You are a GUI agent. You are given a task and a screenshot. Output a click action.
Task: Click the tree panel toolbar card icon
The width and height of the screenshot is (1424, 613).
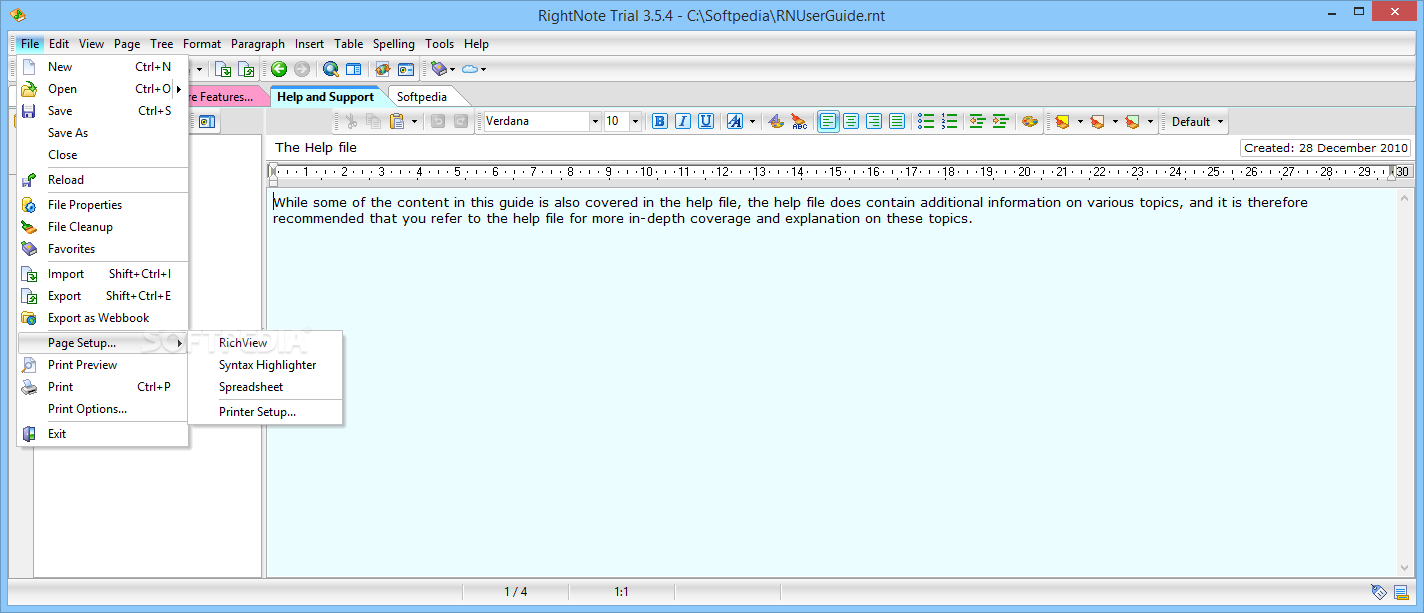(206, 121)
